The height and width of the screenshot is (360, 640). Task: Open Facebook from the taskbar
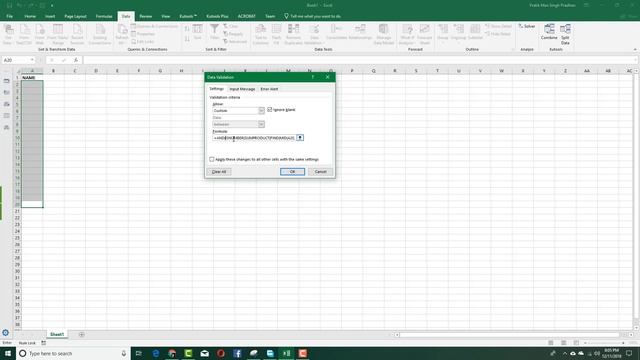pos(237,353)
